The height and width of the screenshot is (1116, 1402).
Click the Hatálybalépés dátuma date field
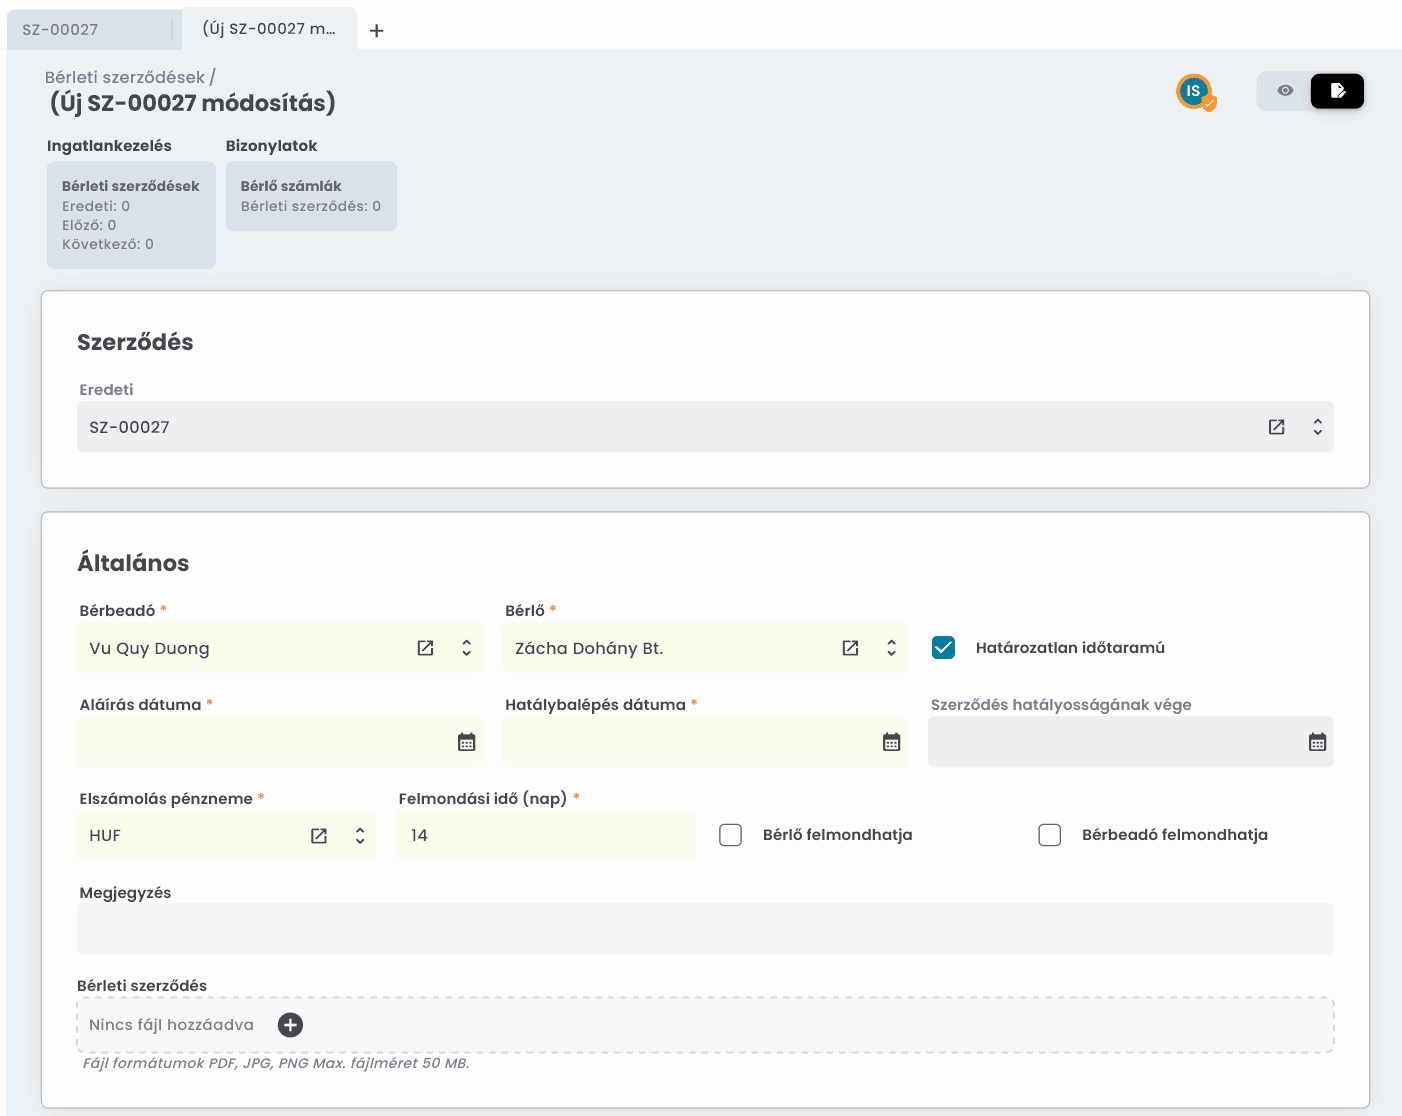tap(705, 742)
